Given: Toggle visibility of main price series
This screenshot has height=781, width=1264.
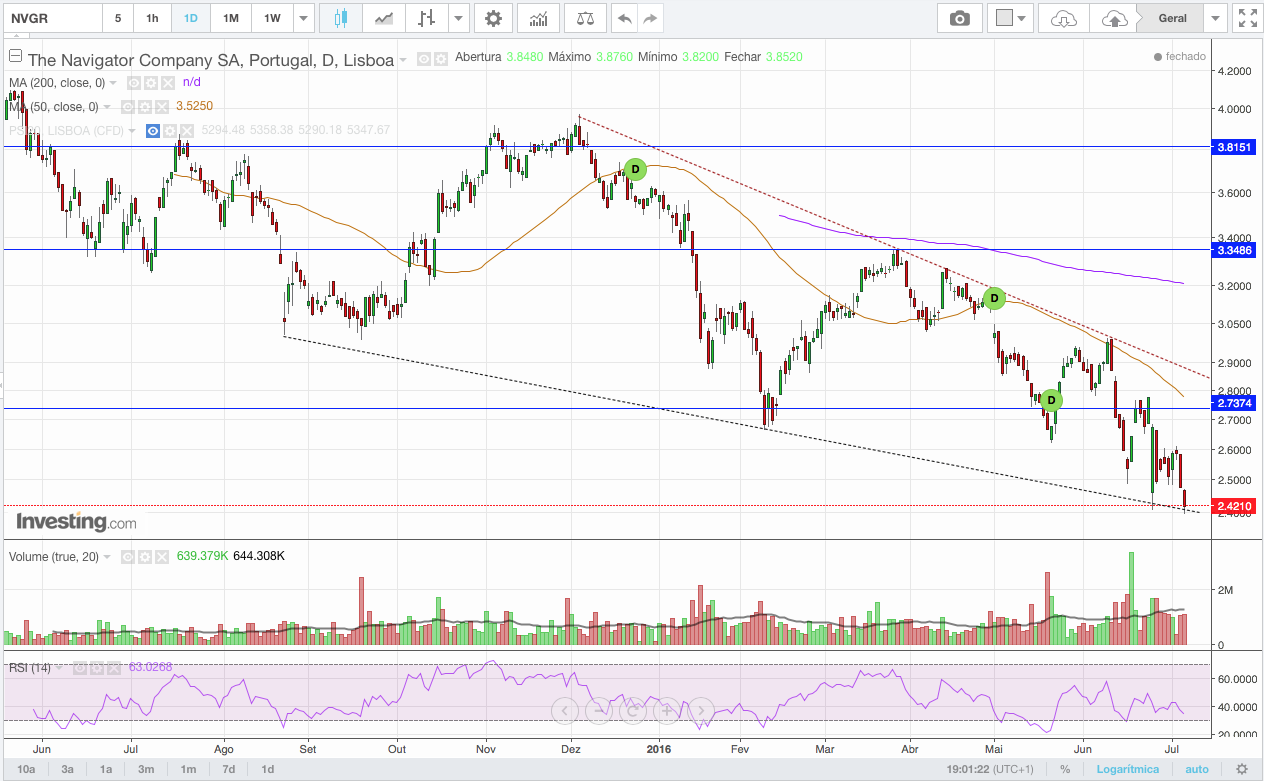Looking at the screenshot, I should [424, 59].
